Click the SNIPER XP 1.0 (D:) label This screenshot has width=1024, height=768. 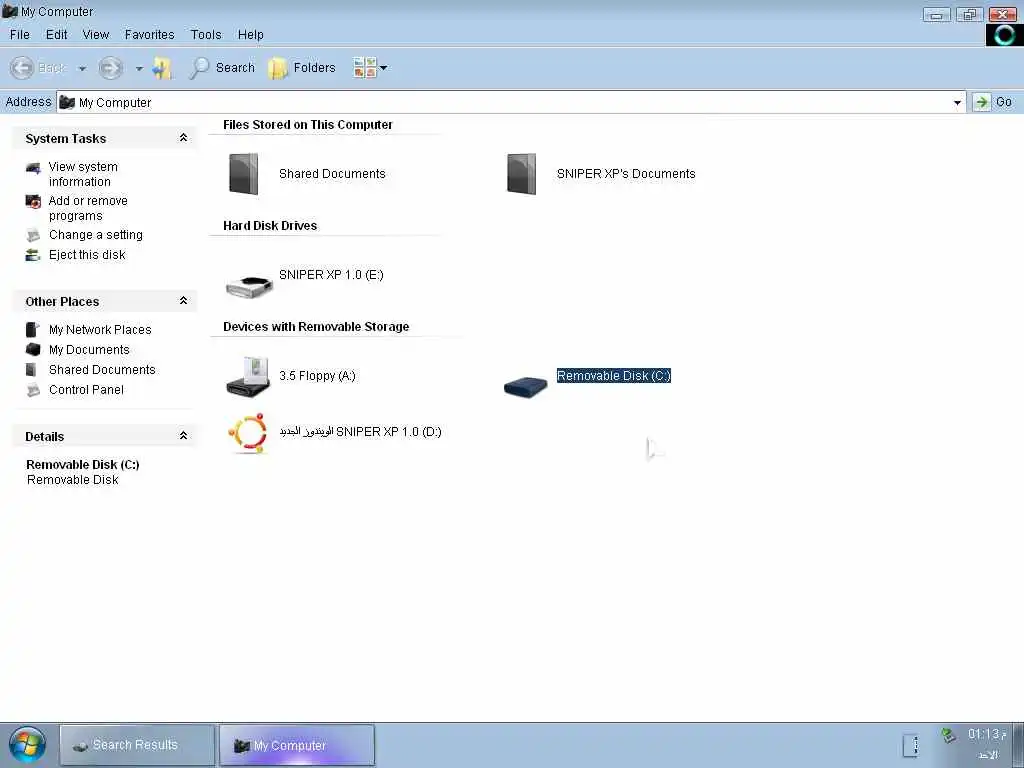(360, 432)
